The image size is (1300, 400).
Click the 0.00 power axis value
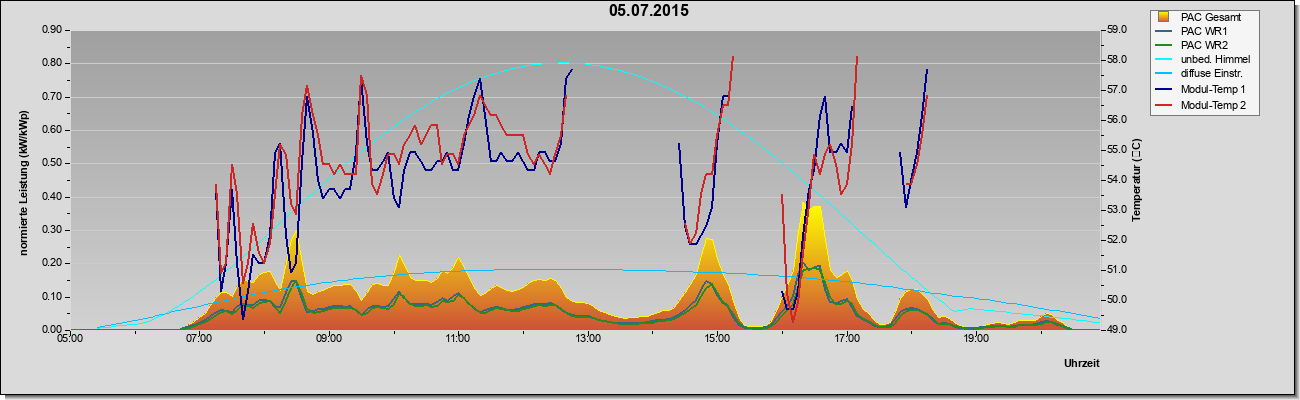tap(52, 330)
